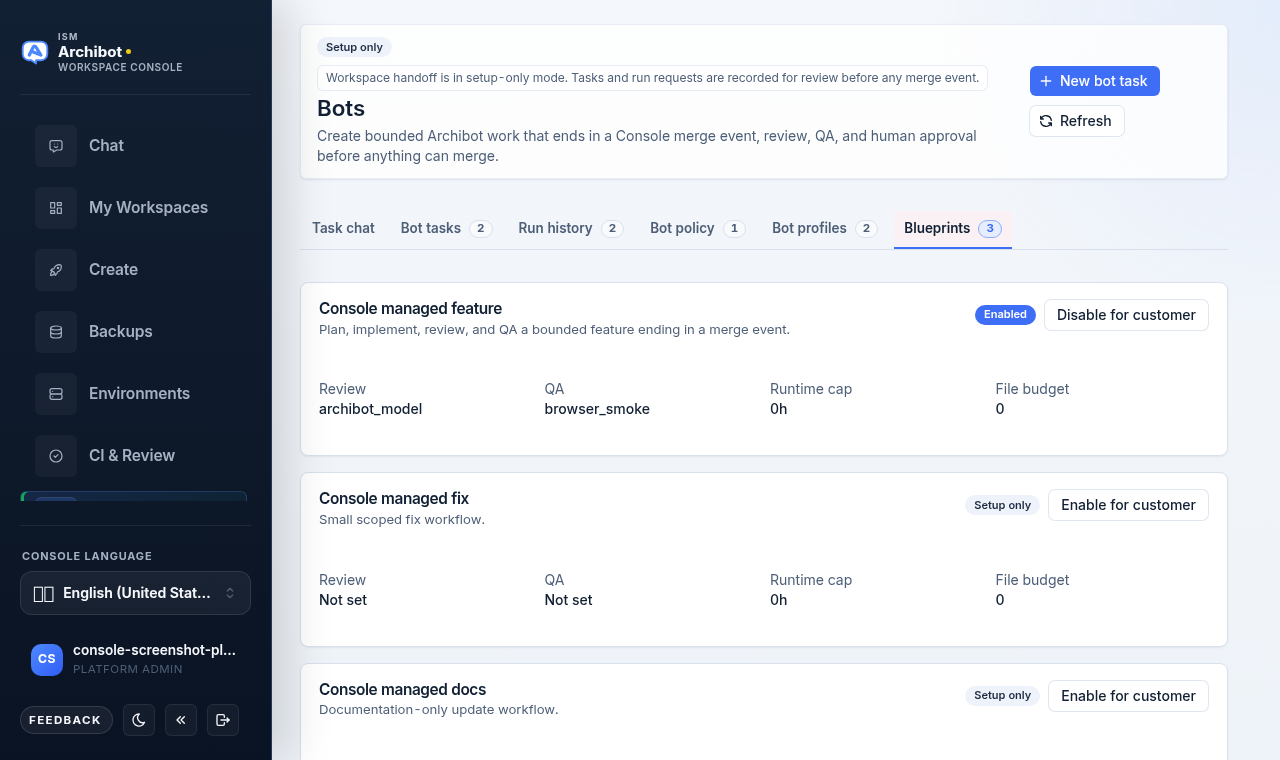Click the PLATFORM ADMIN role label
Image resolution: width=1280 pixels, height=760 pixels.
click(128, 669)
